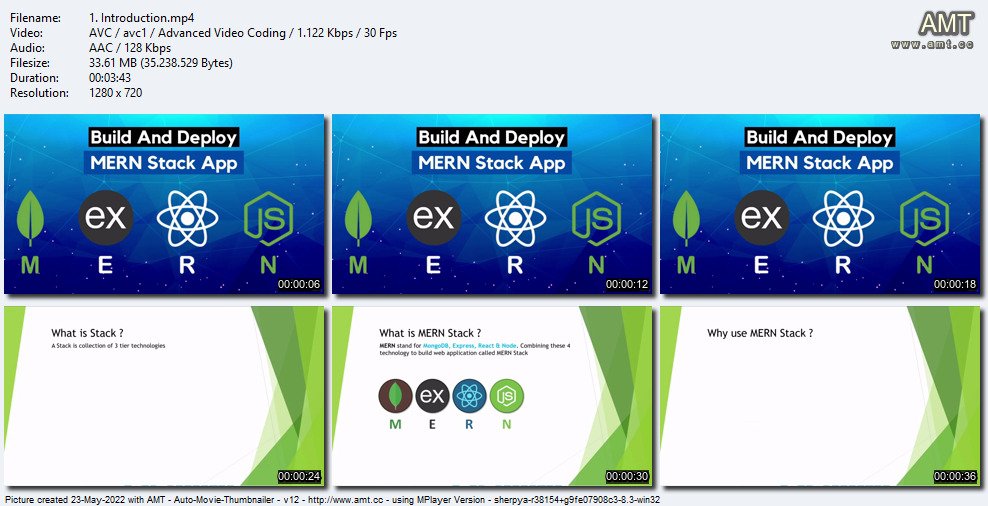Image resolution: width=988 pixels, height=506 pixels.
Task: Click the timestamp '00:00:24'
Action: coord(299,476)
